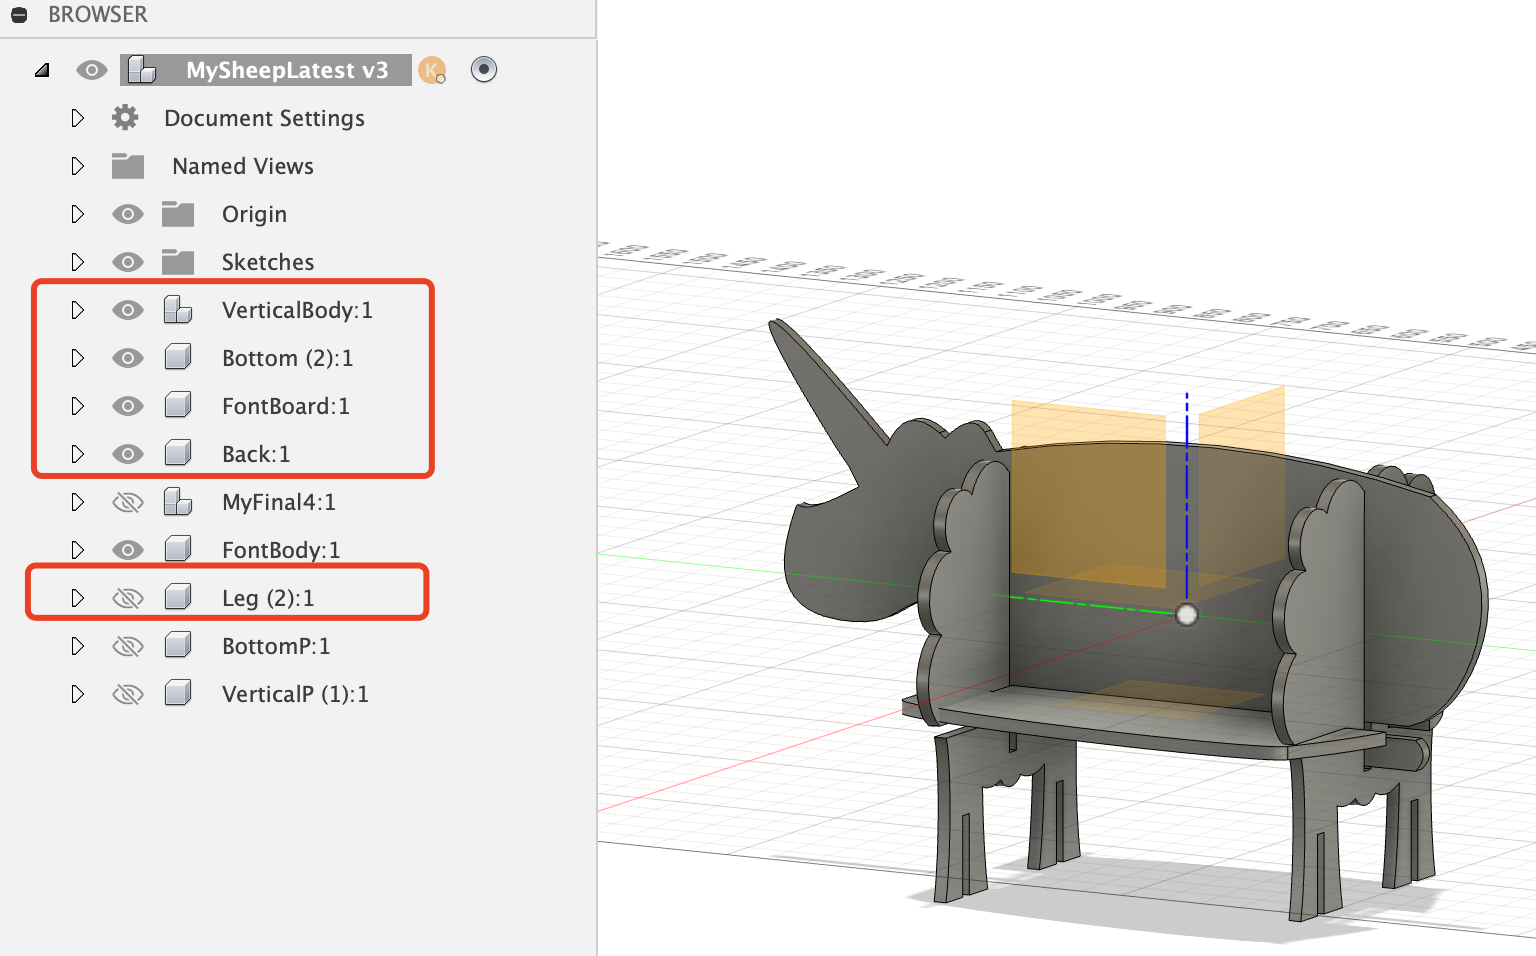This screenshot has height=956, width=1536.
Task: Click the Named Views folder icon
Action: point(128,166)
